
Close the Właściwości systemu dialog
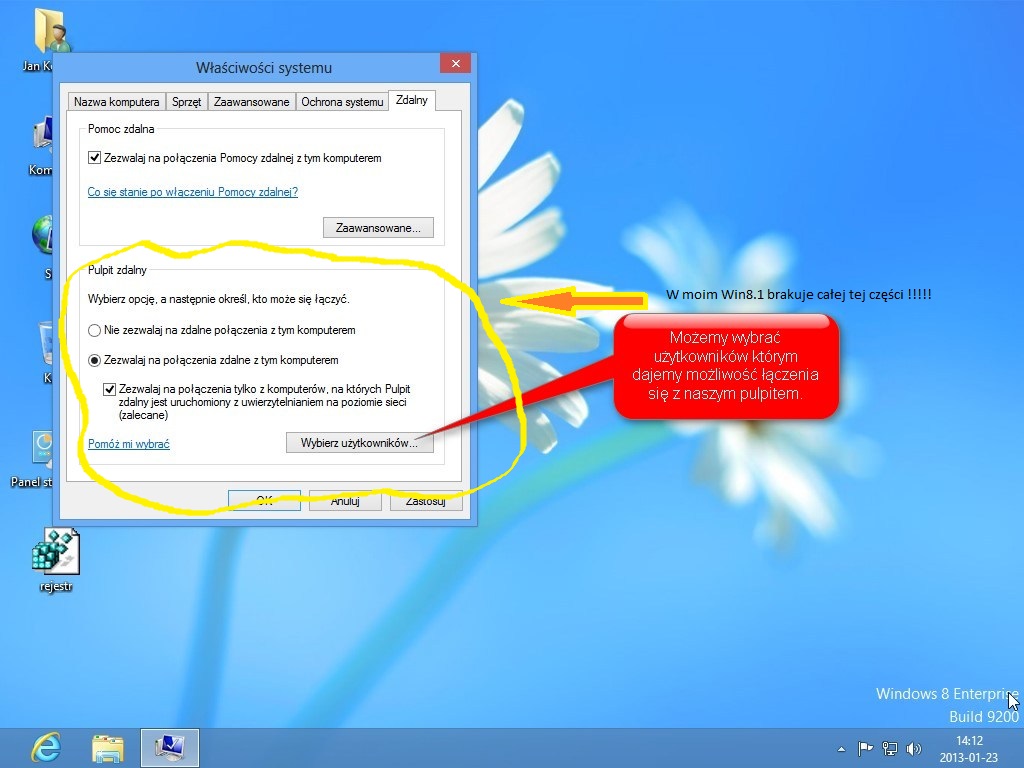455,63
